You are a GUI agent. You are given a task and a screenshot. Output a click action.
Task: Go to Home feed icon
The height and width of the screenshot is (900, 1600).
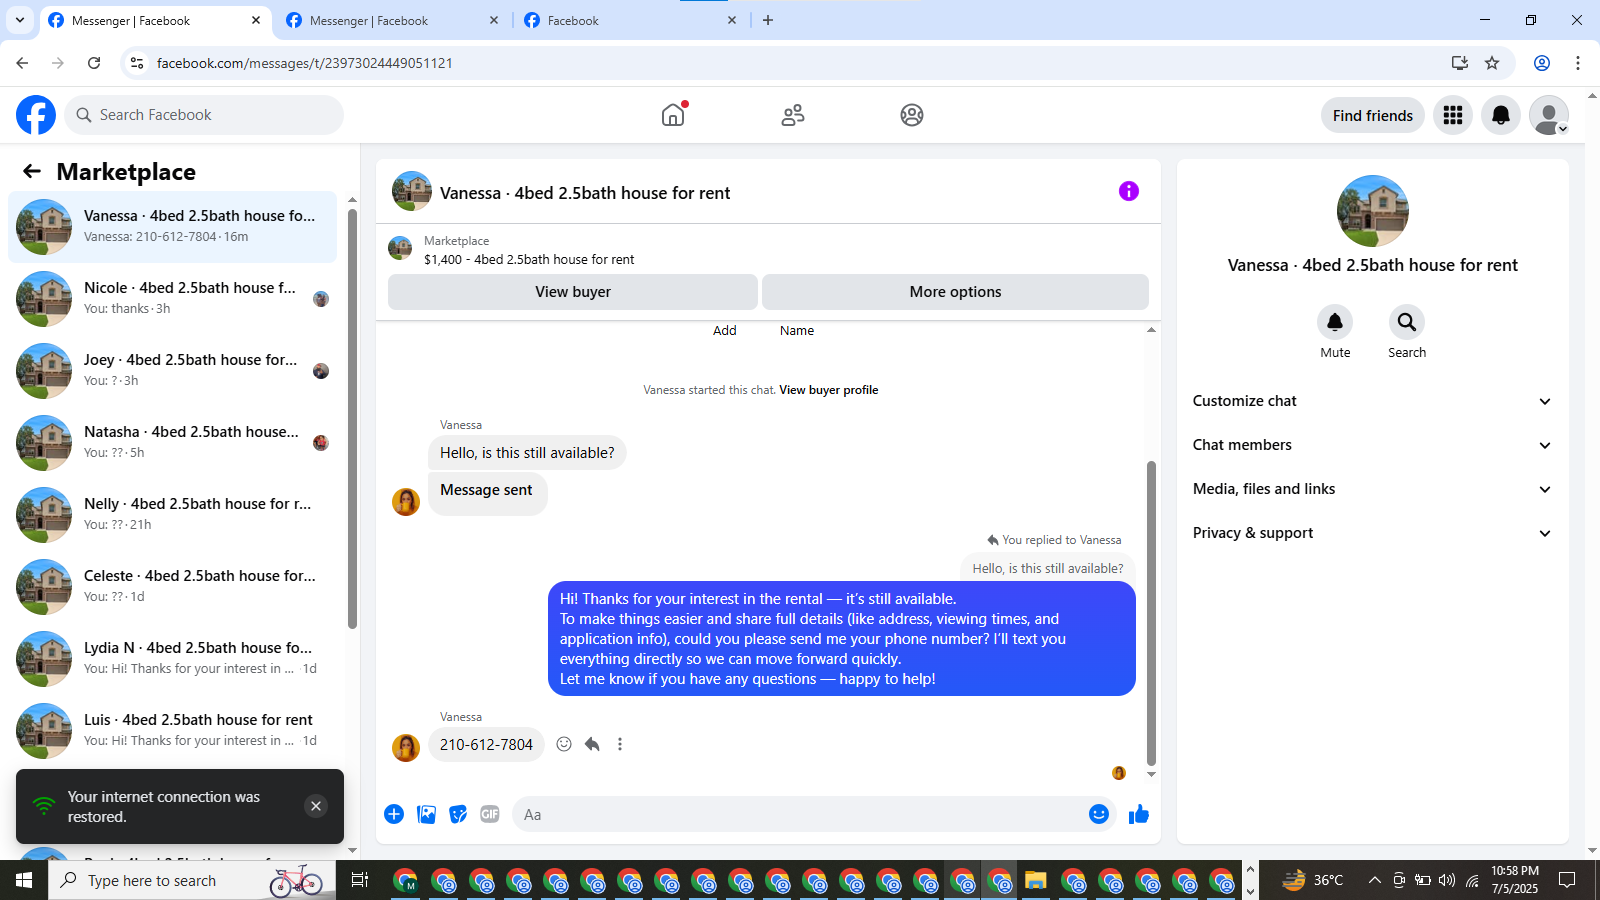(x=673, y=115)
